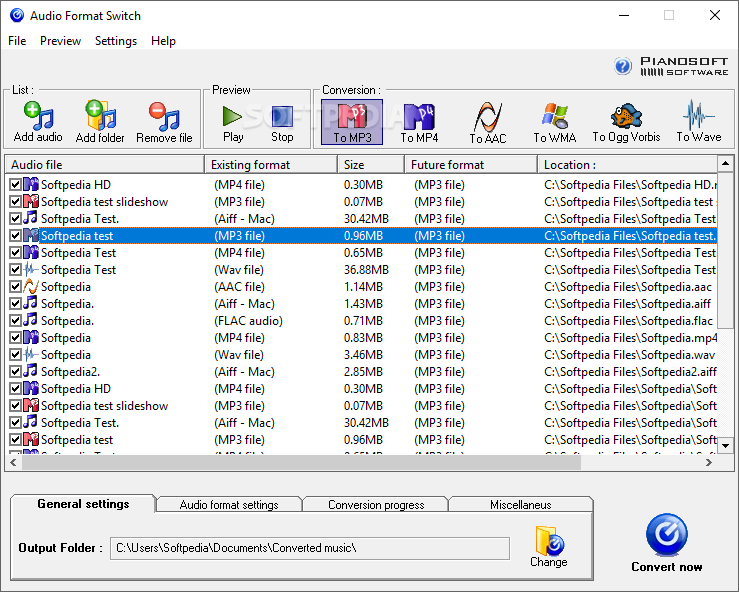
Task: Toggle checkbox of Softpedia Test 36.88MB Wav row
Action: click(x=15, y=269)
